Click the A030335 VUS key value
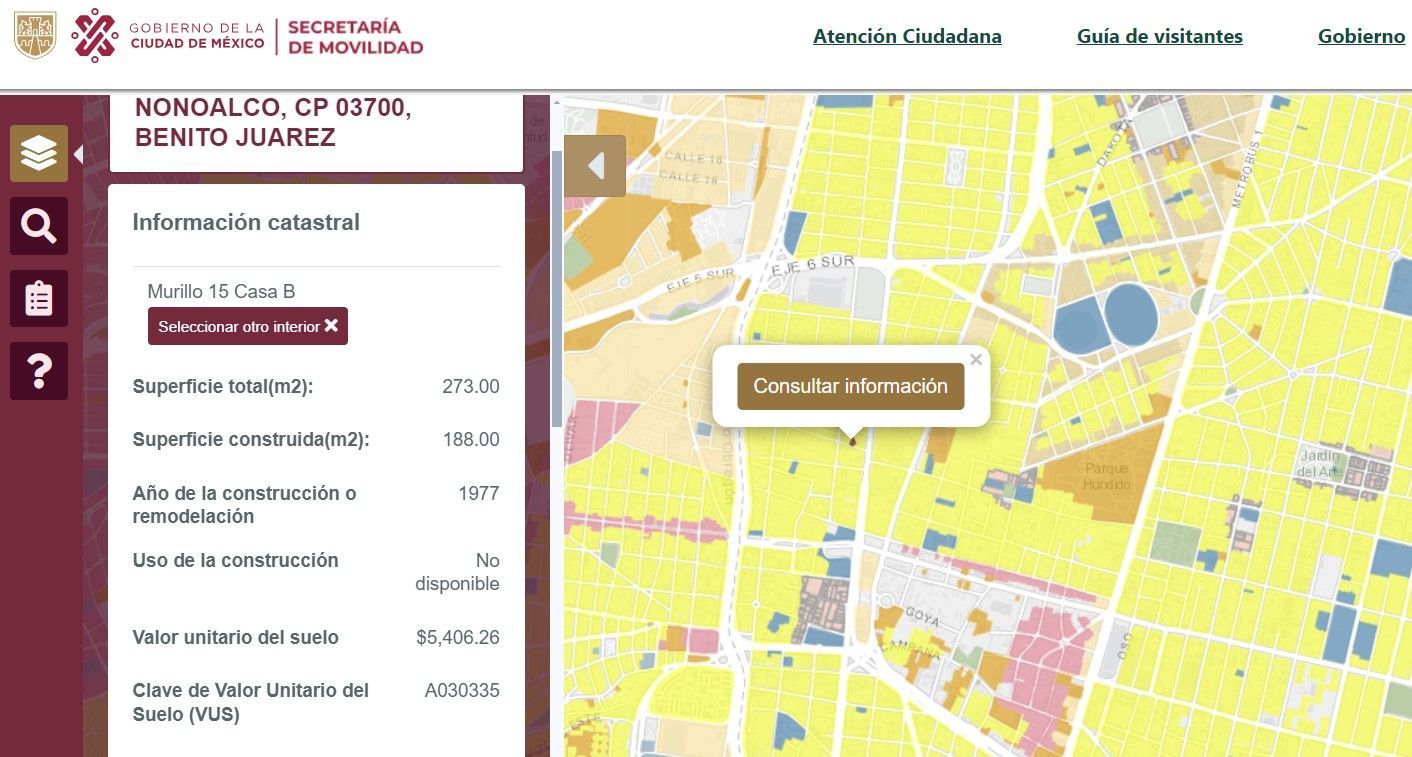The width and height of the screenshot is (1412, 757). pos(462,690)
